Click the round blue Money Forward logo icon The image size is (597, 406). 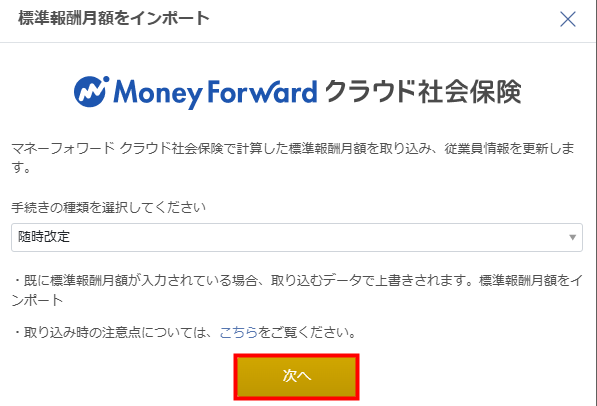[91, 91]
